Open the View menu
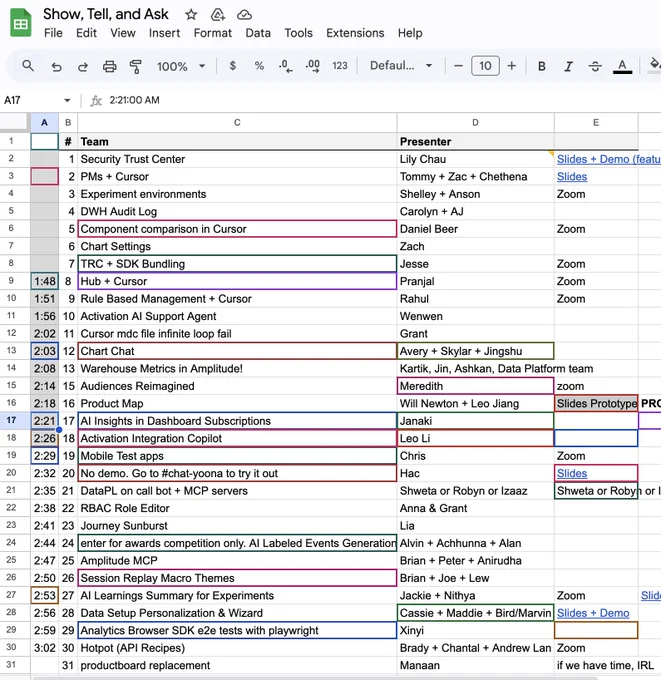The height and width of the screenshot is (680, 661). point(123,33)
